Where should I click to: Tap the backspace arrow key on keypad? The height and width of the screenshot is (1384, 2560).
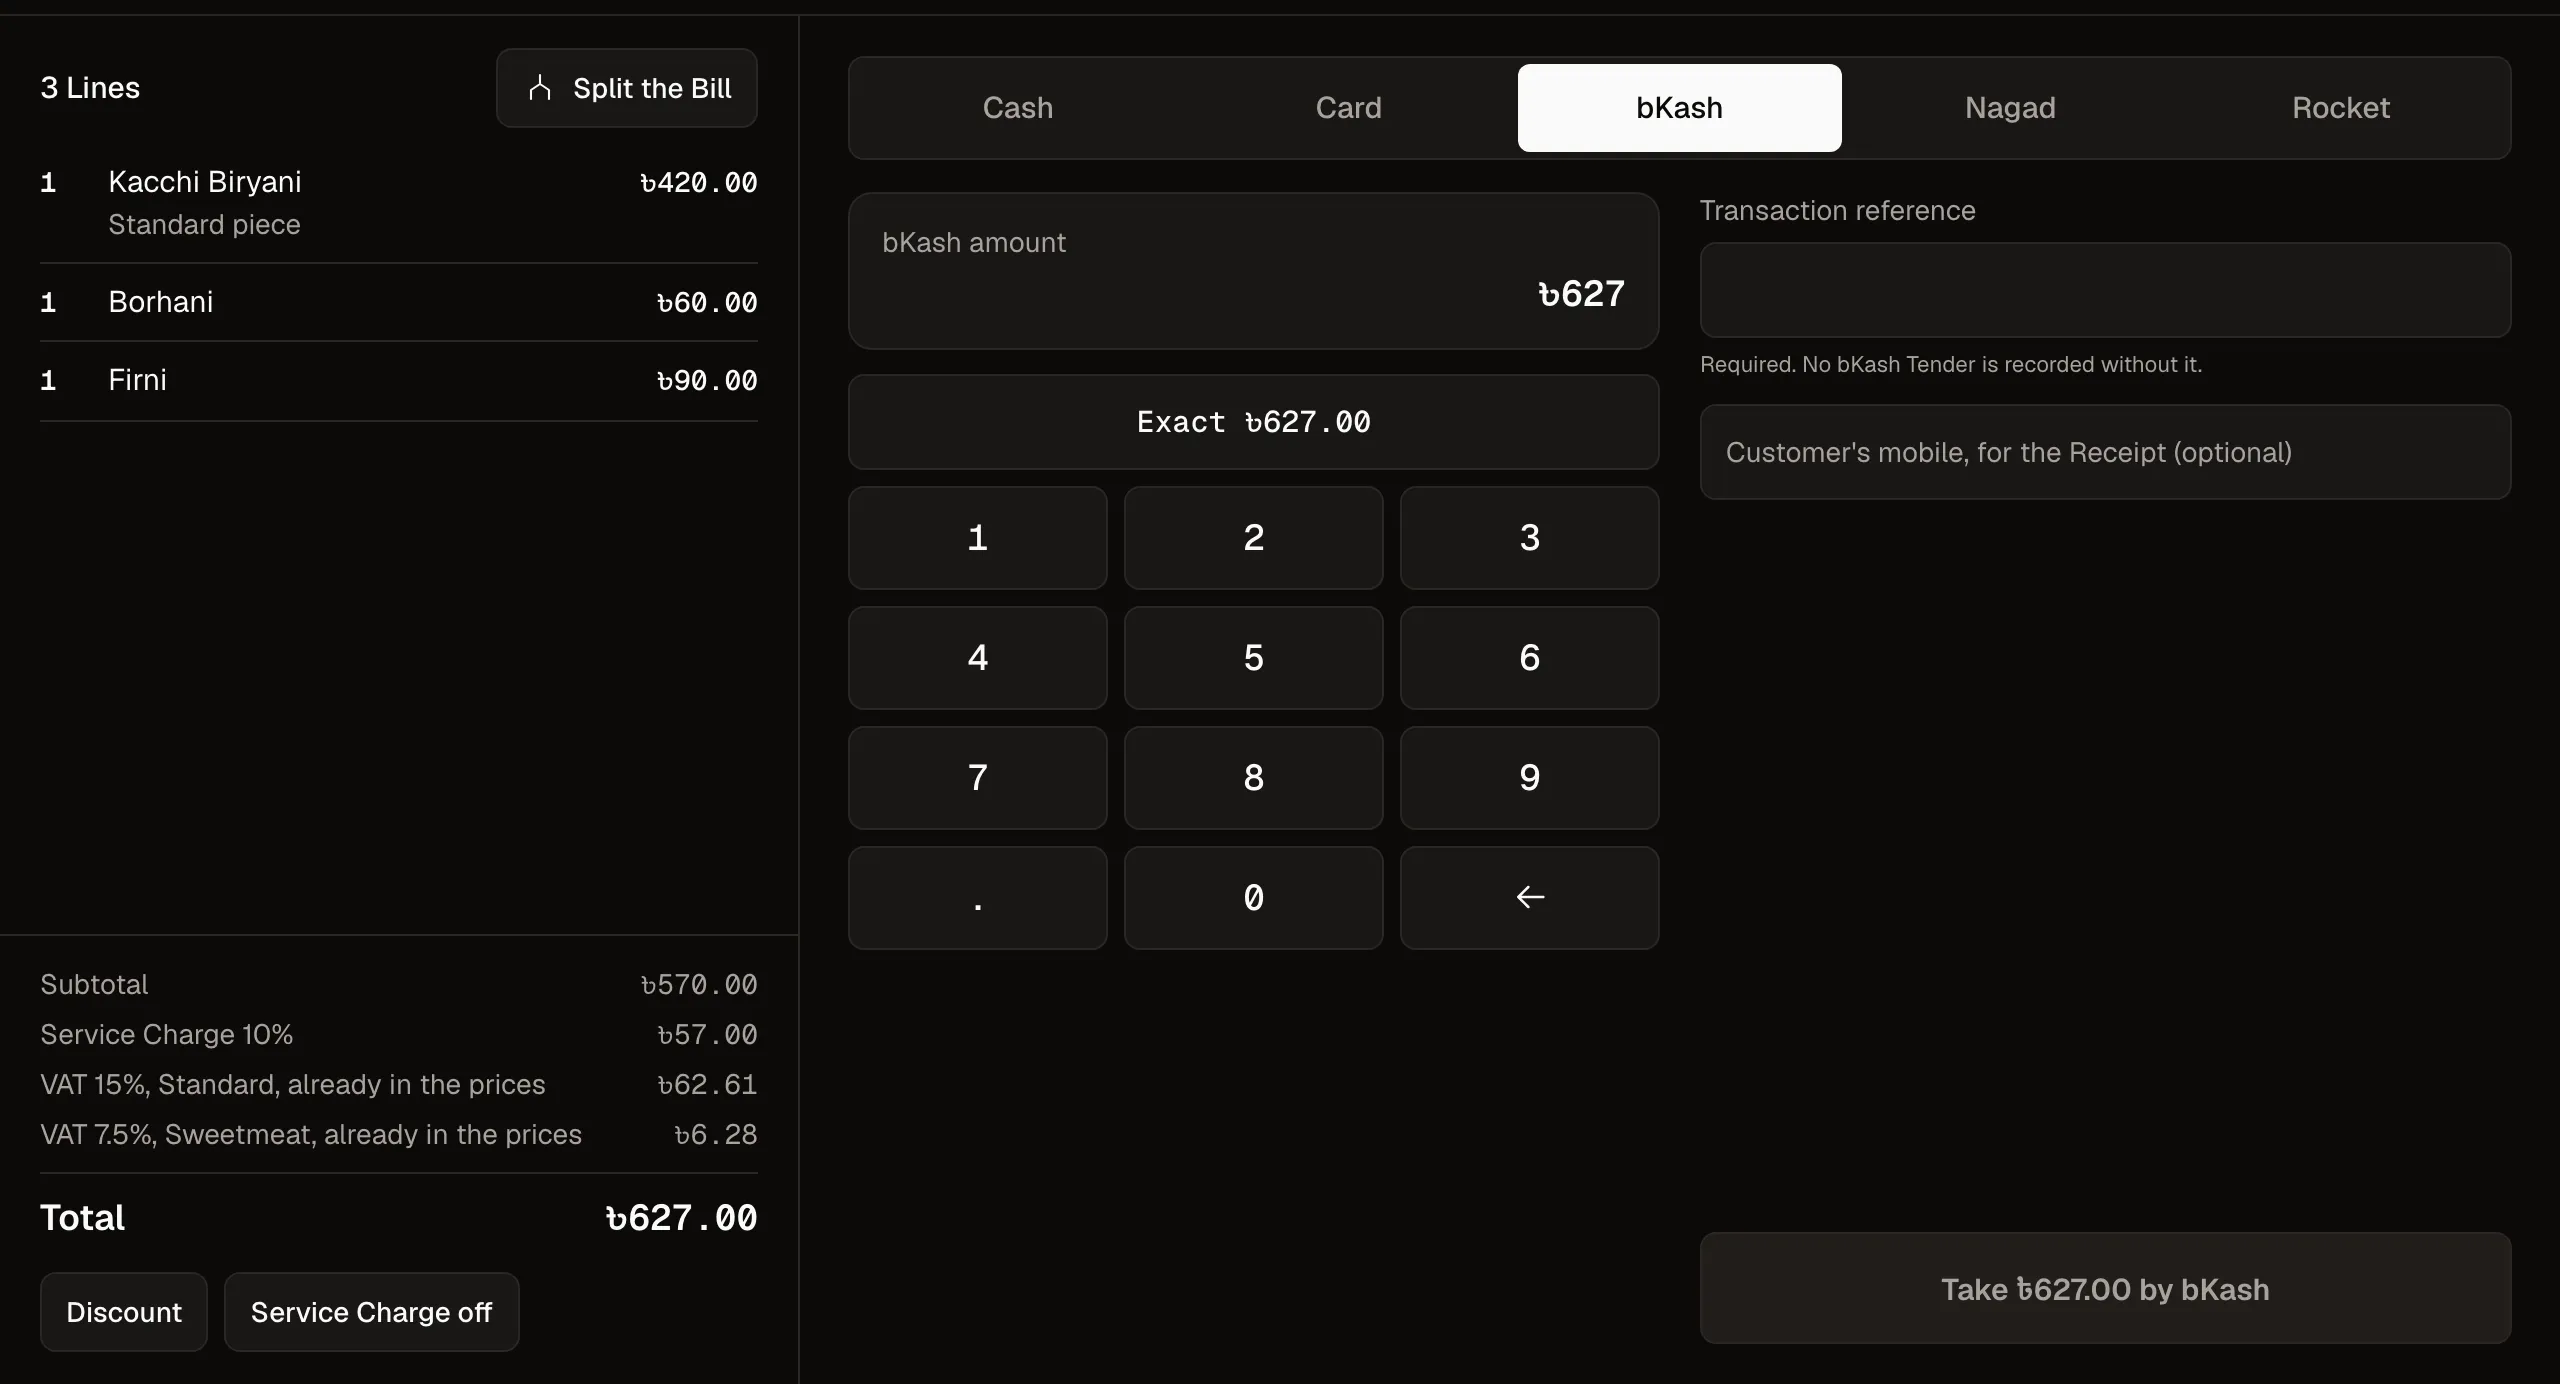(1529, 898)
